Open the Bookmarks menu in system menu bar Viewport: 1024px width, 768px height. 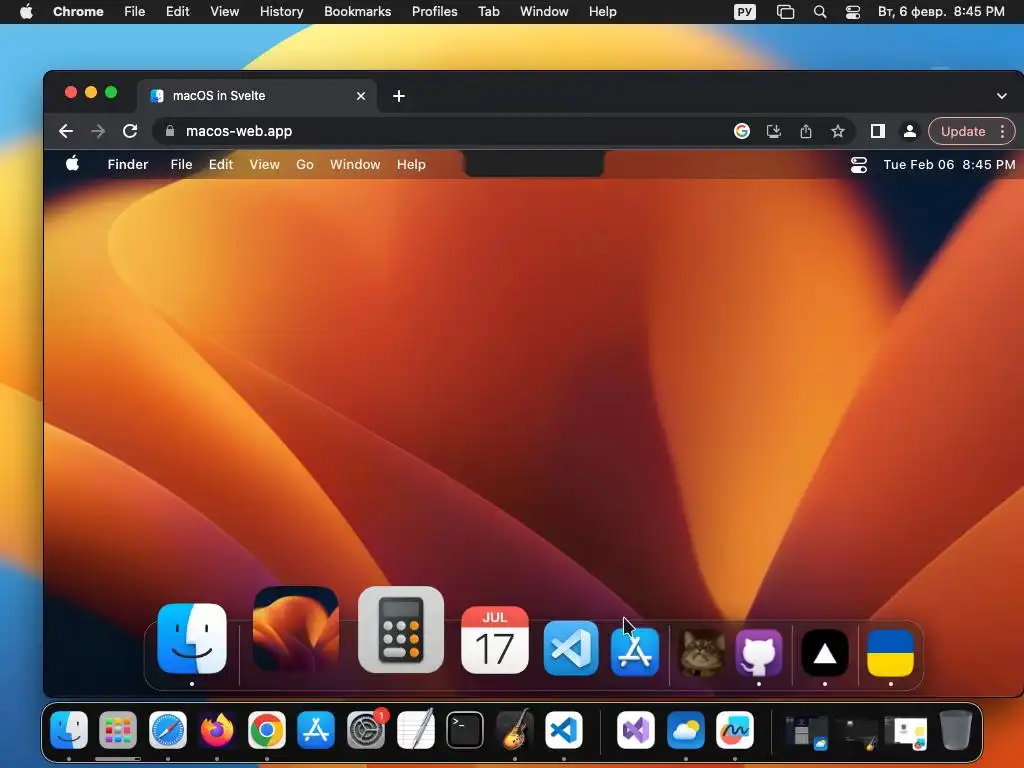click(357, 12)
